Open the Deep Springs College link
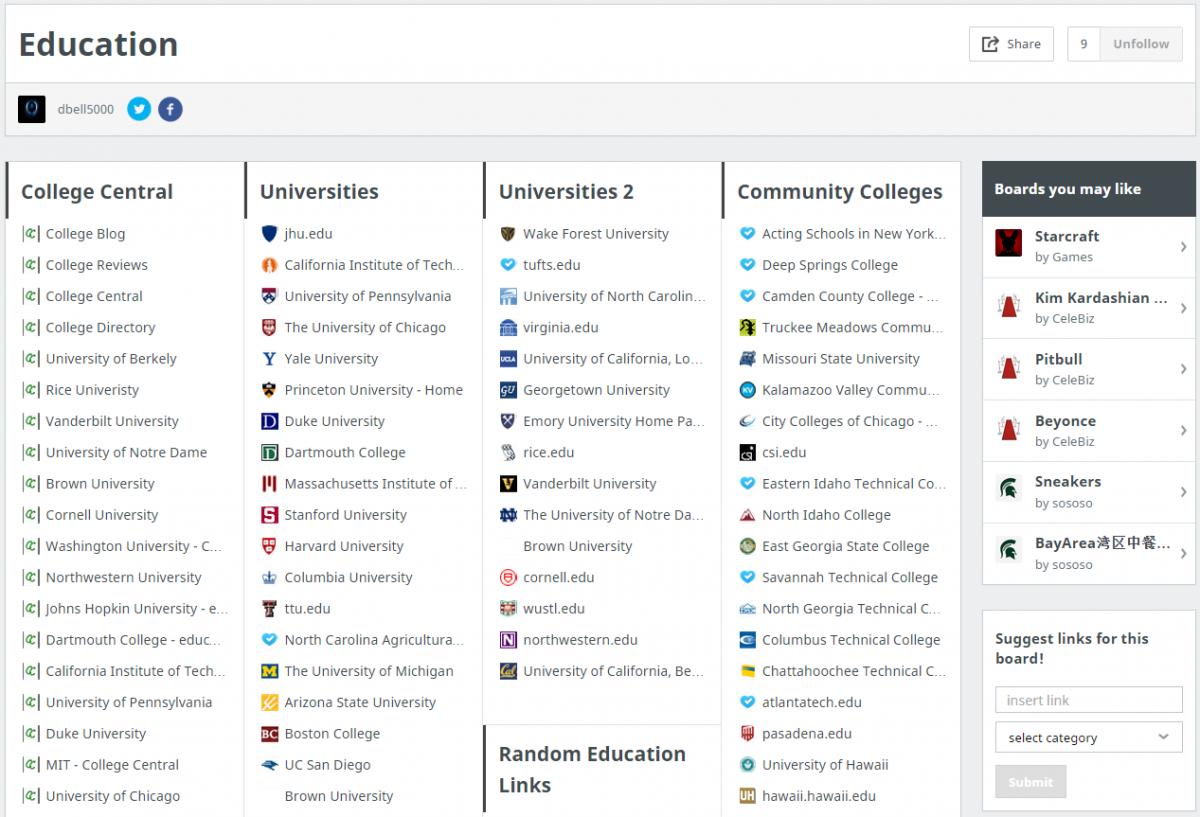 [830, 265]
